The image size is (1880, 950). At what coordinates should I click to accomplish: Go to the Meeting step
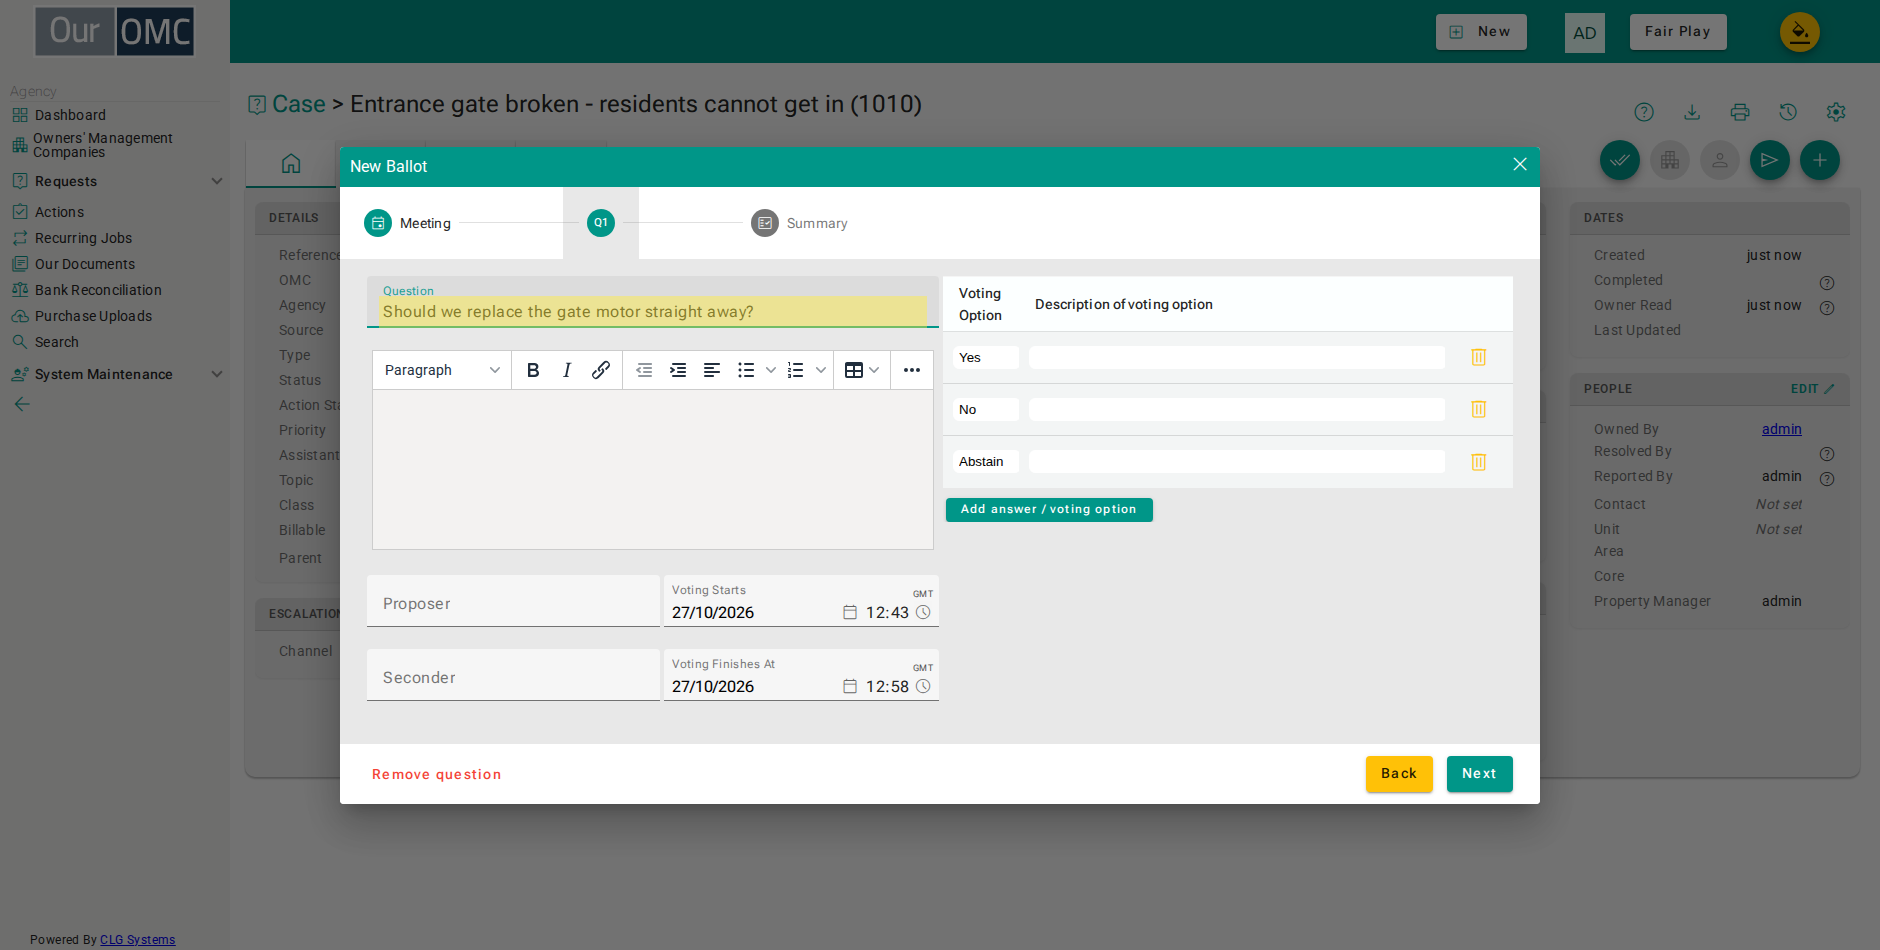408,223
